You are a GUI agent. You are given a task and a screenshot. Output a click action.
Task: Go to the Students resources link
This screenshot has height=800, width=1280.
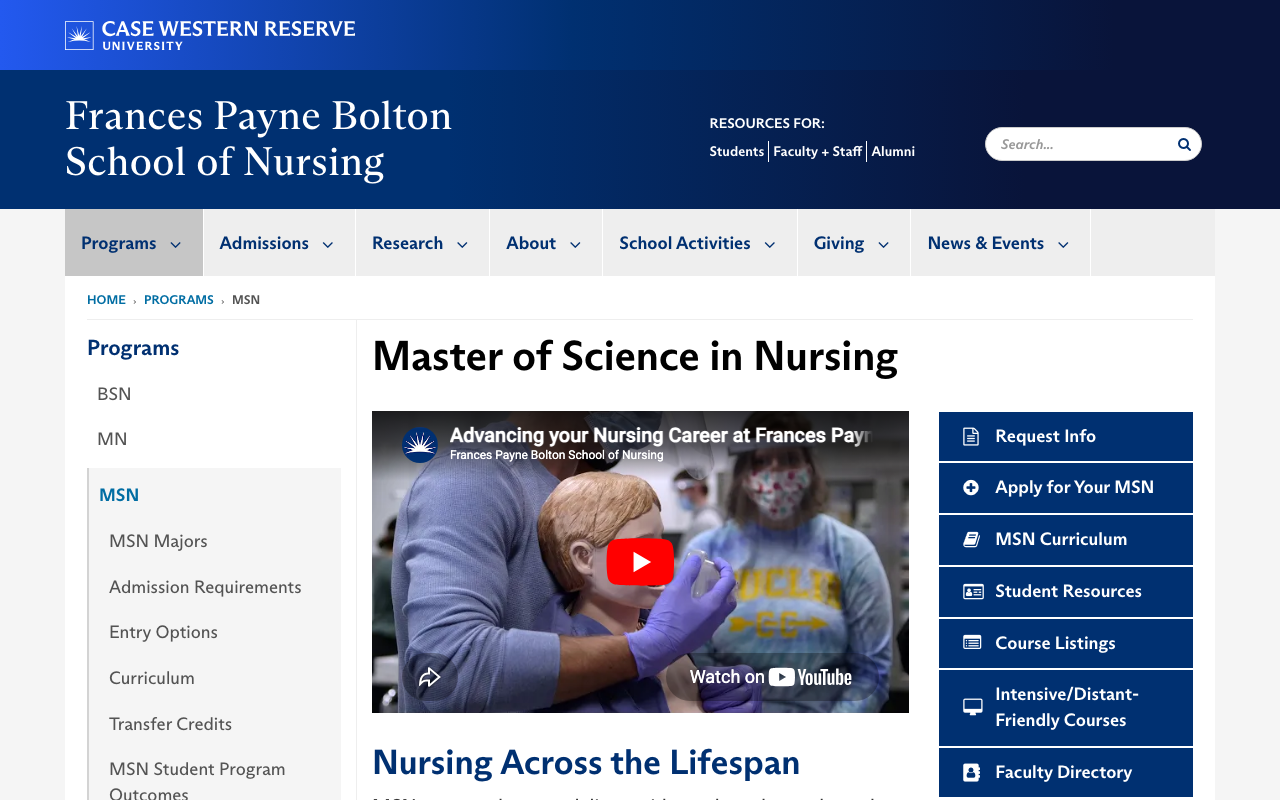[737, 151]
